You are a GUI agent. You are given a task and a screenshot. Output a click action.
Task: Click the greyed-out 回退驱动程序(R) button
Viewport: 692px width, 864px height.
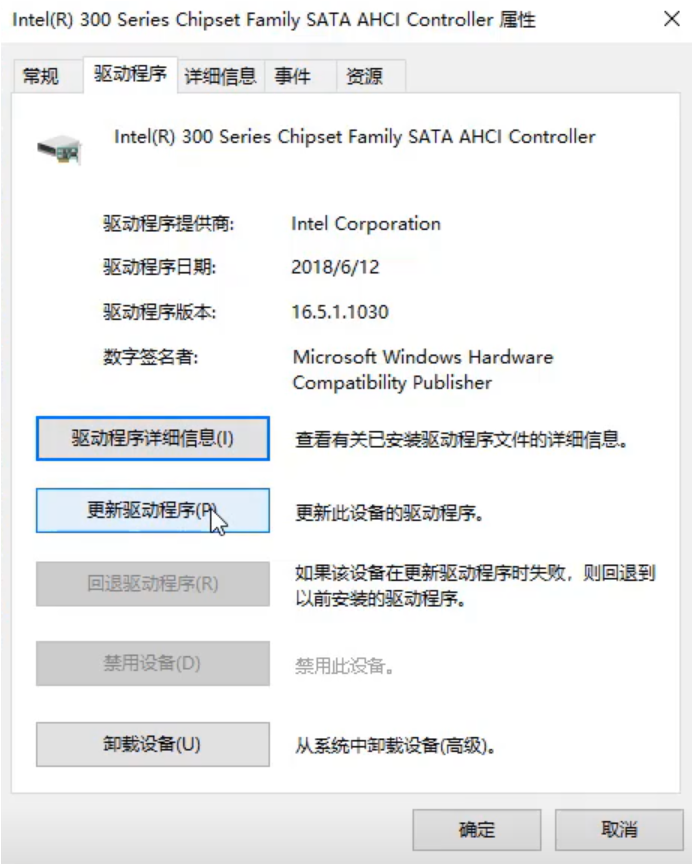click(x=152, y=584)
